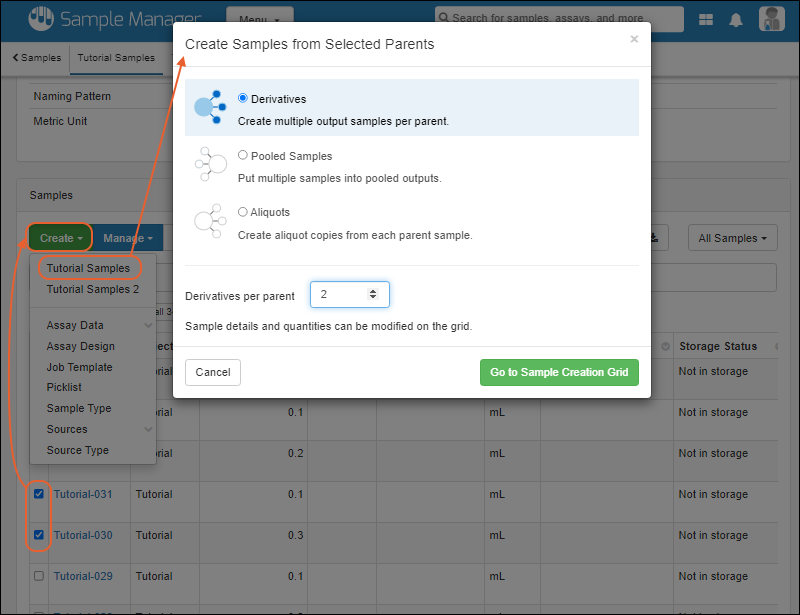This screenshot has height=615, width=800.
Task: Click the notifications bell icon
Action: click(x=736, y=19)
